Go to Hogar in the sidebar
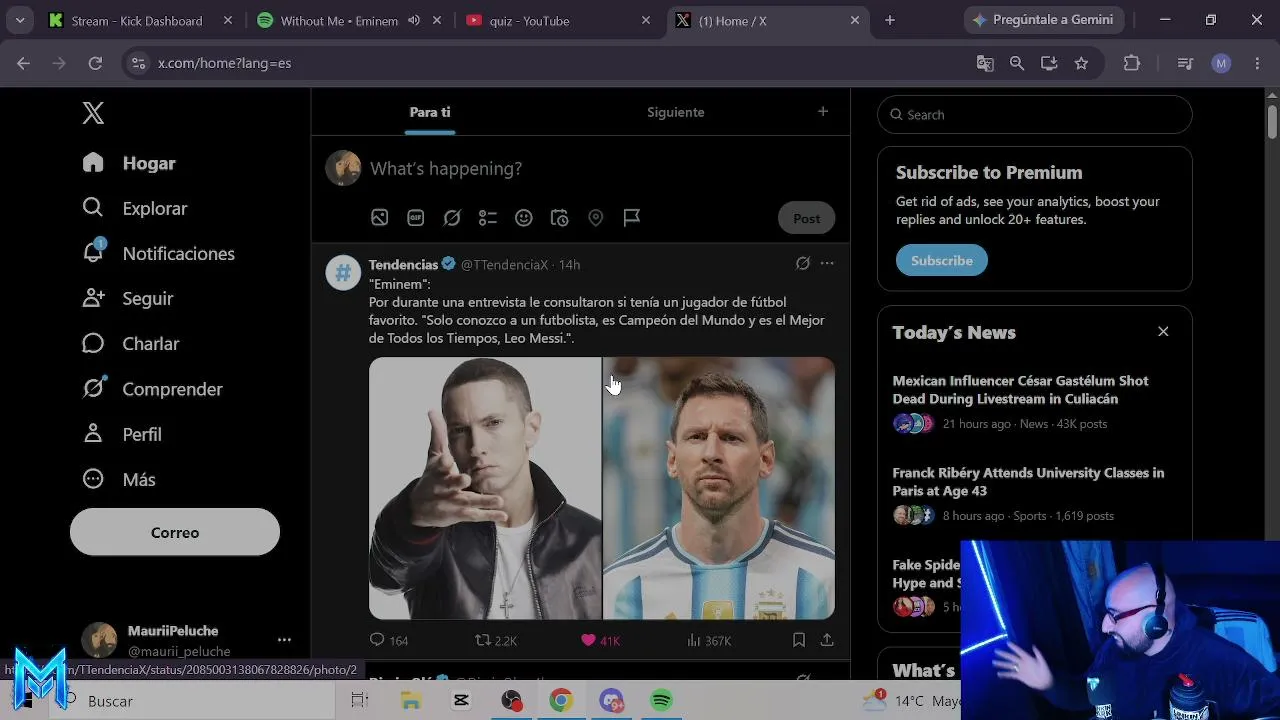The image size is (1280, 720). (x=129, y=164)
